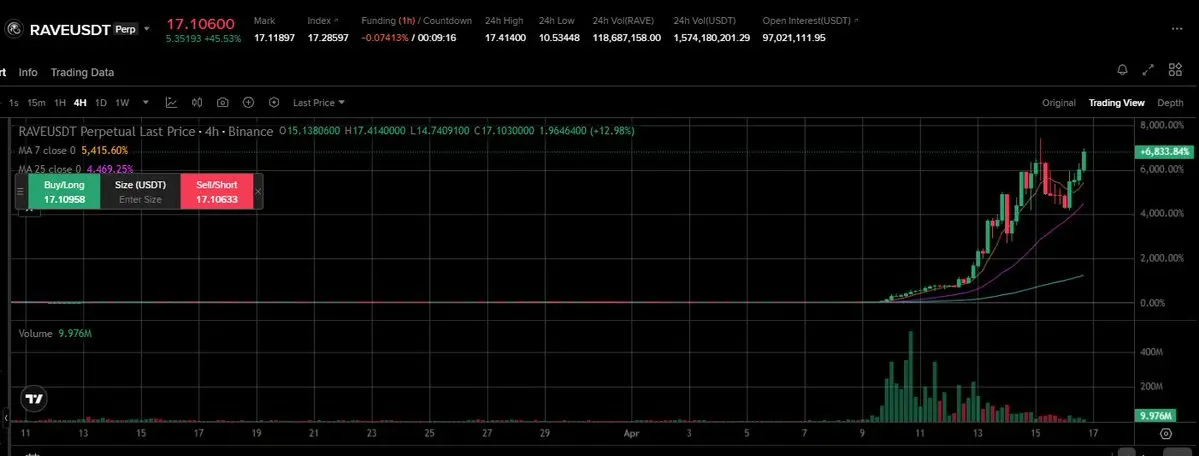Open the chart layout grid icon

pyautogui.click(x=1175, y=70)
